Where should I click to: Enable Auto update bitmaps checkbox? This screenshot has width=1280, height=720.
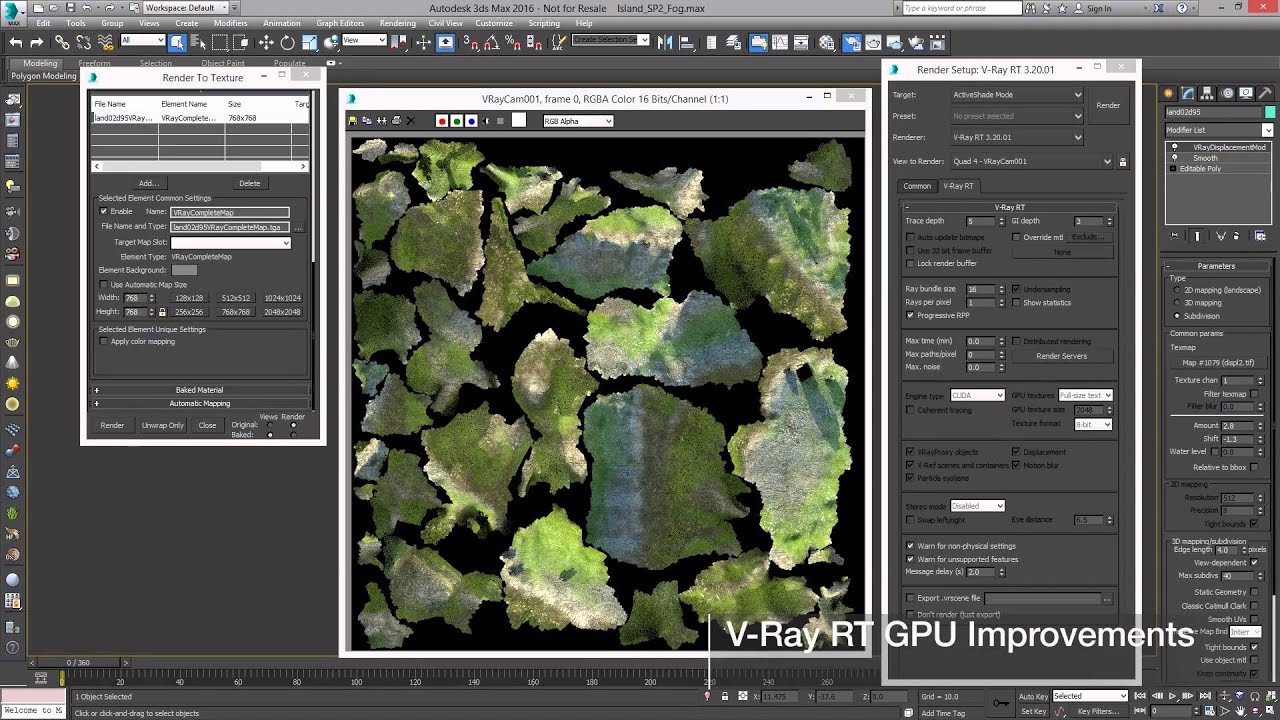point(910,237)
